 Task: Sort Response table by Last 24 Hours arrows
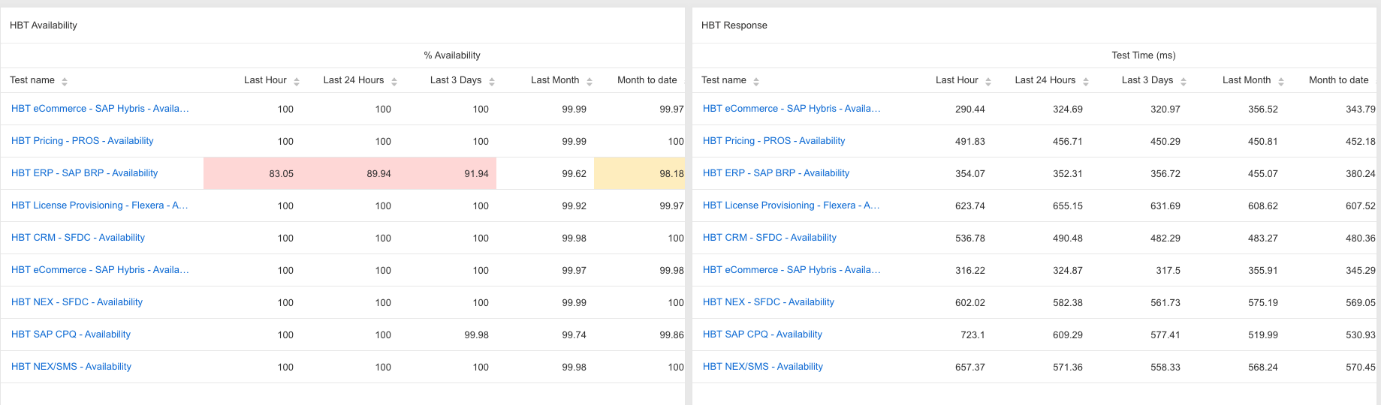click(1086, 81)
